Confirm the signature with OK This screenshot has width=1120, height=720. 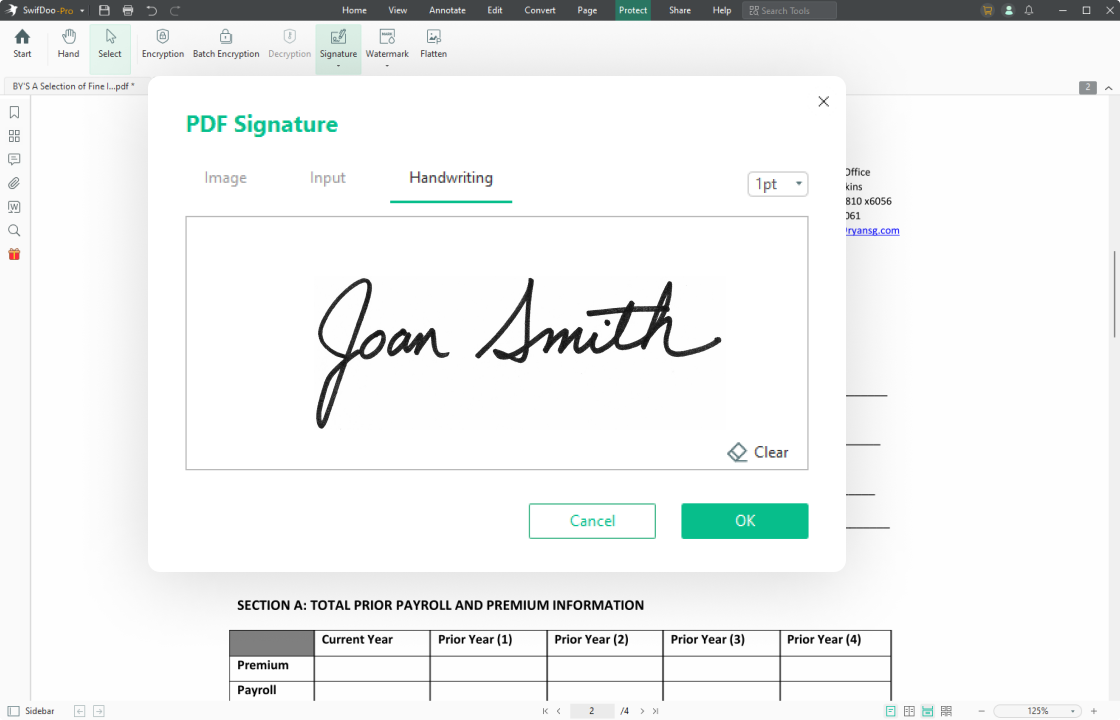pyautogui.click(x=744, y=521)
